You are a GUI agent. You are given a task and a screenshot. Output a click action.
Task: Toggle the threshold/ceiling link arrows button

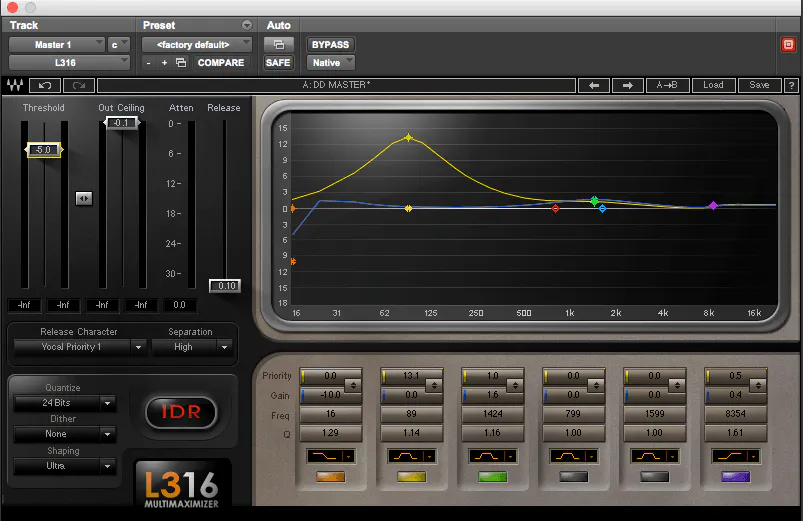coord(84,198)
